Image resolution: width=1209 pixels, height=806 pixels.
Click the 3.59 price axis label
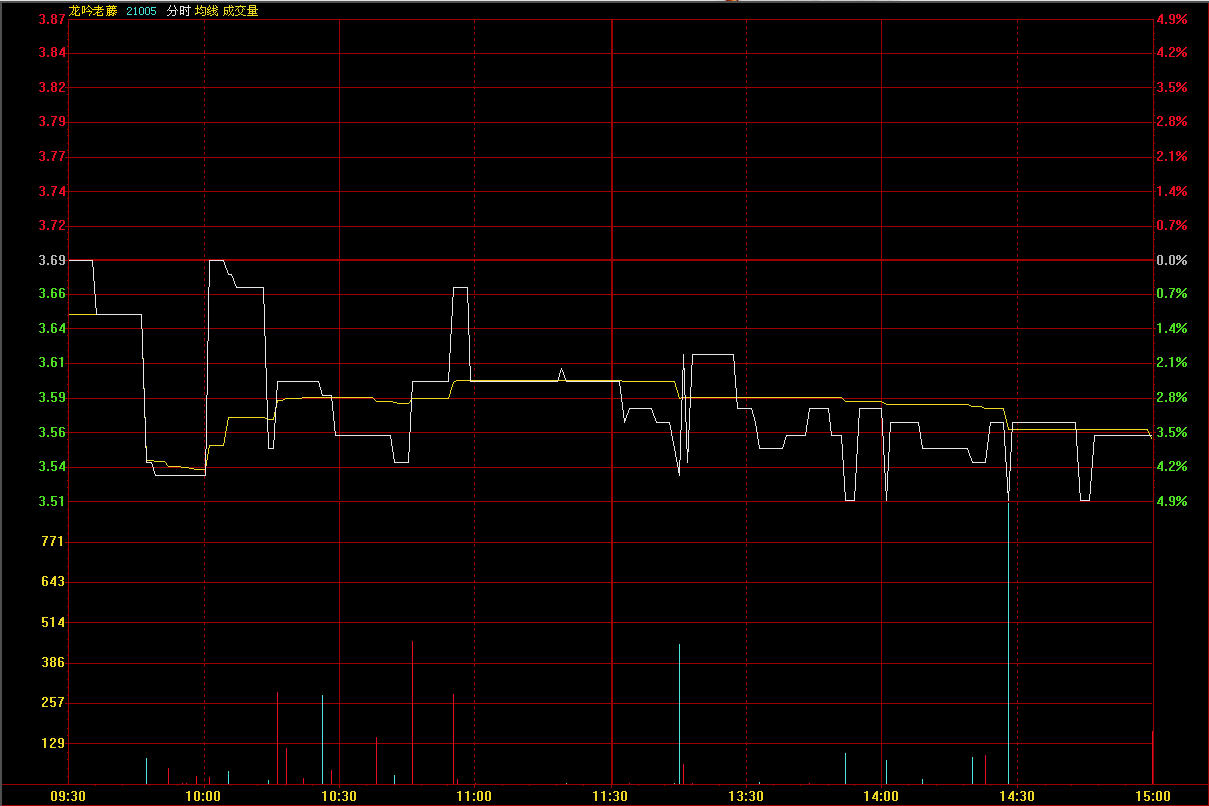click(x=52, y=397)
